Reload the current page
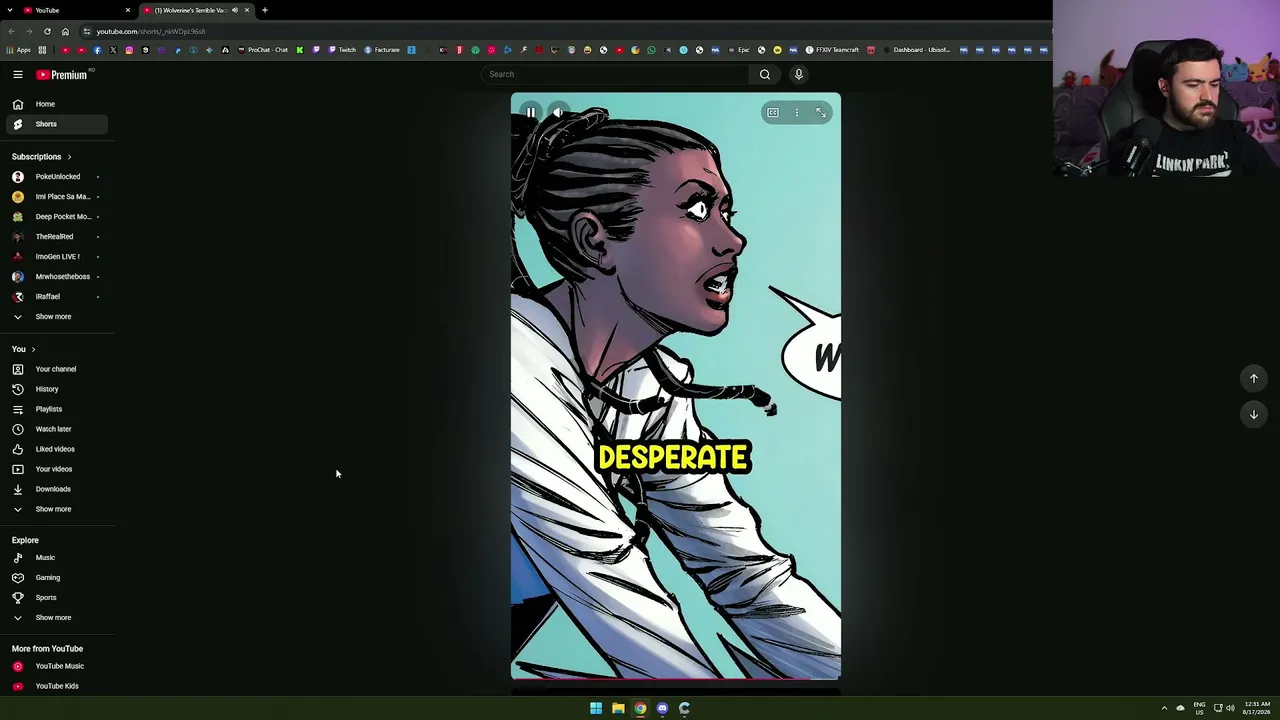The height and width of the screenshot is (720, 1280). 47,31
